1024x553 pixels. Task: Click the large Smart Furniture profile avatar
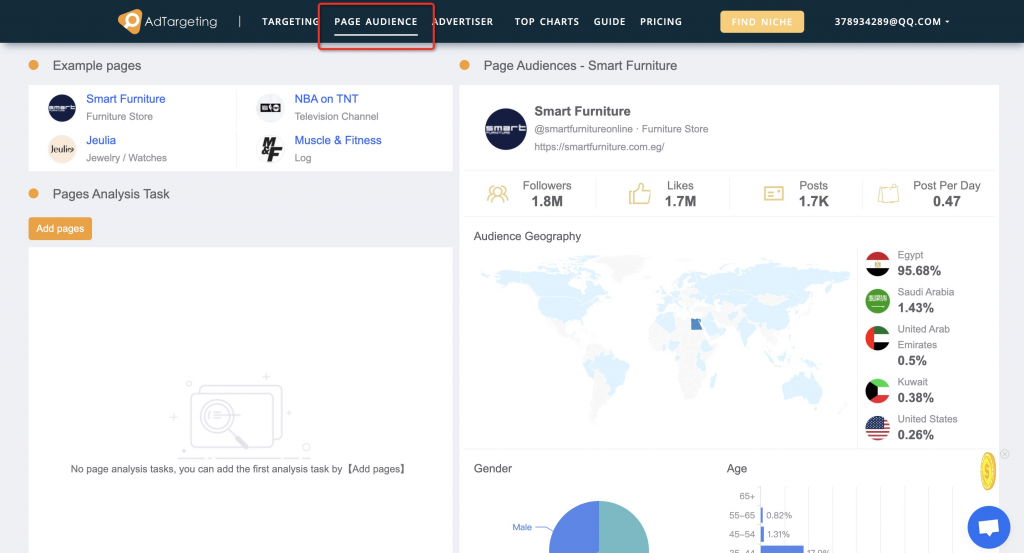(x=505, y=129)
